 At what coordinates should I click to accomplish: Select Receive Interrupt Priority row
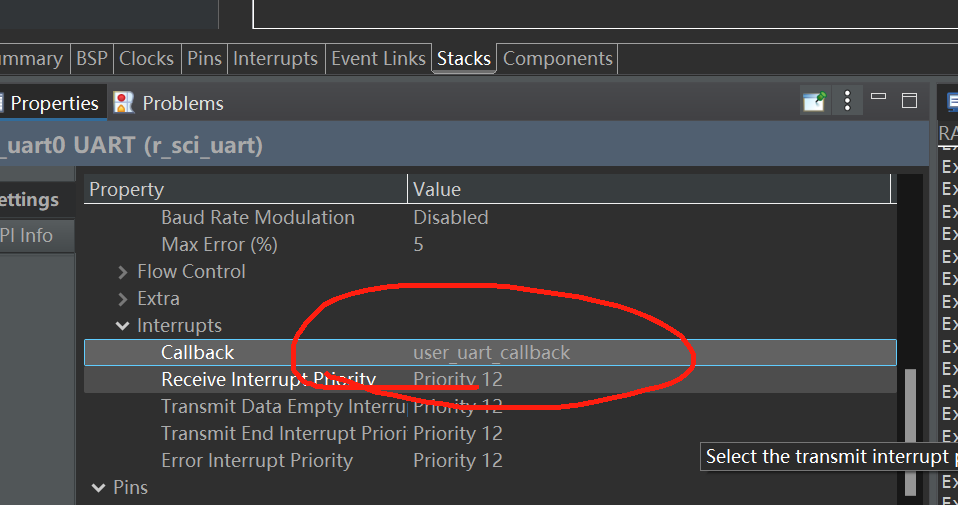point(490,379)
